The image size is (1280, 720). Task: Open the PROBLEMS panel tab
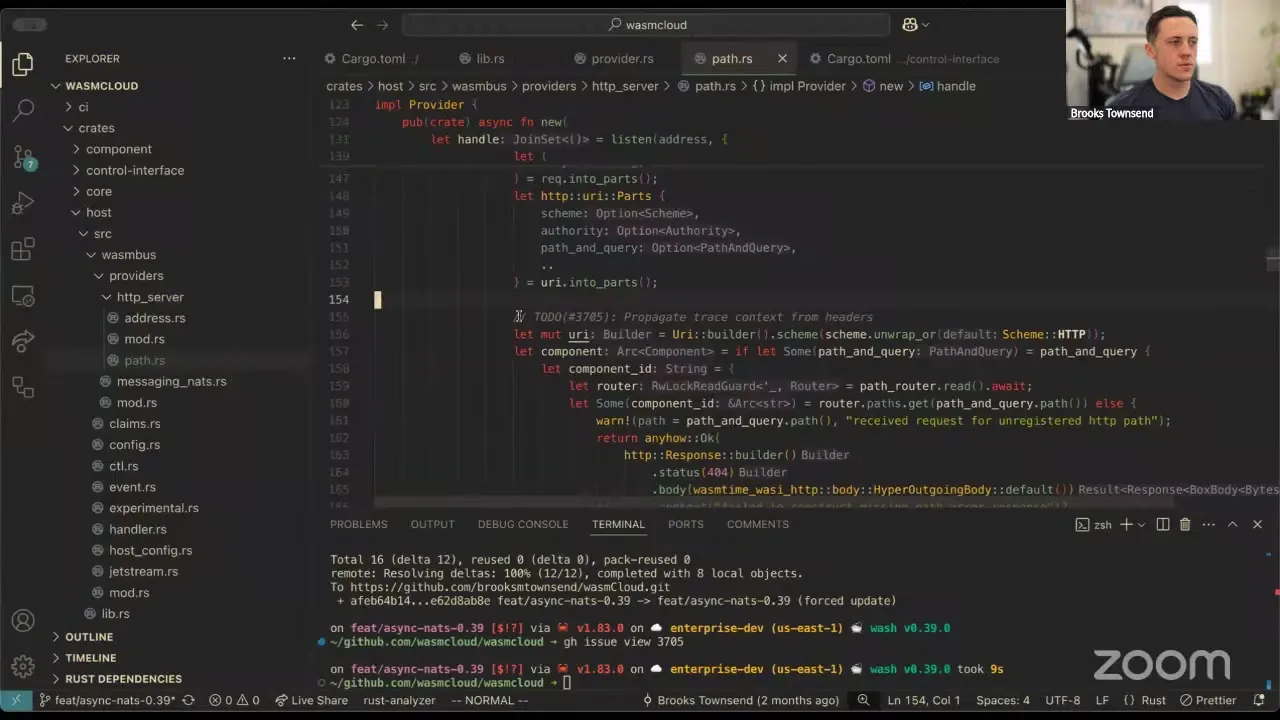[x=359, y=524]
